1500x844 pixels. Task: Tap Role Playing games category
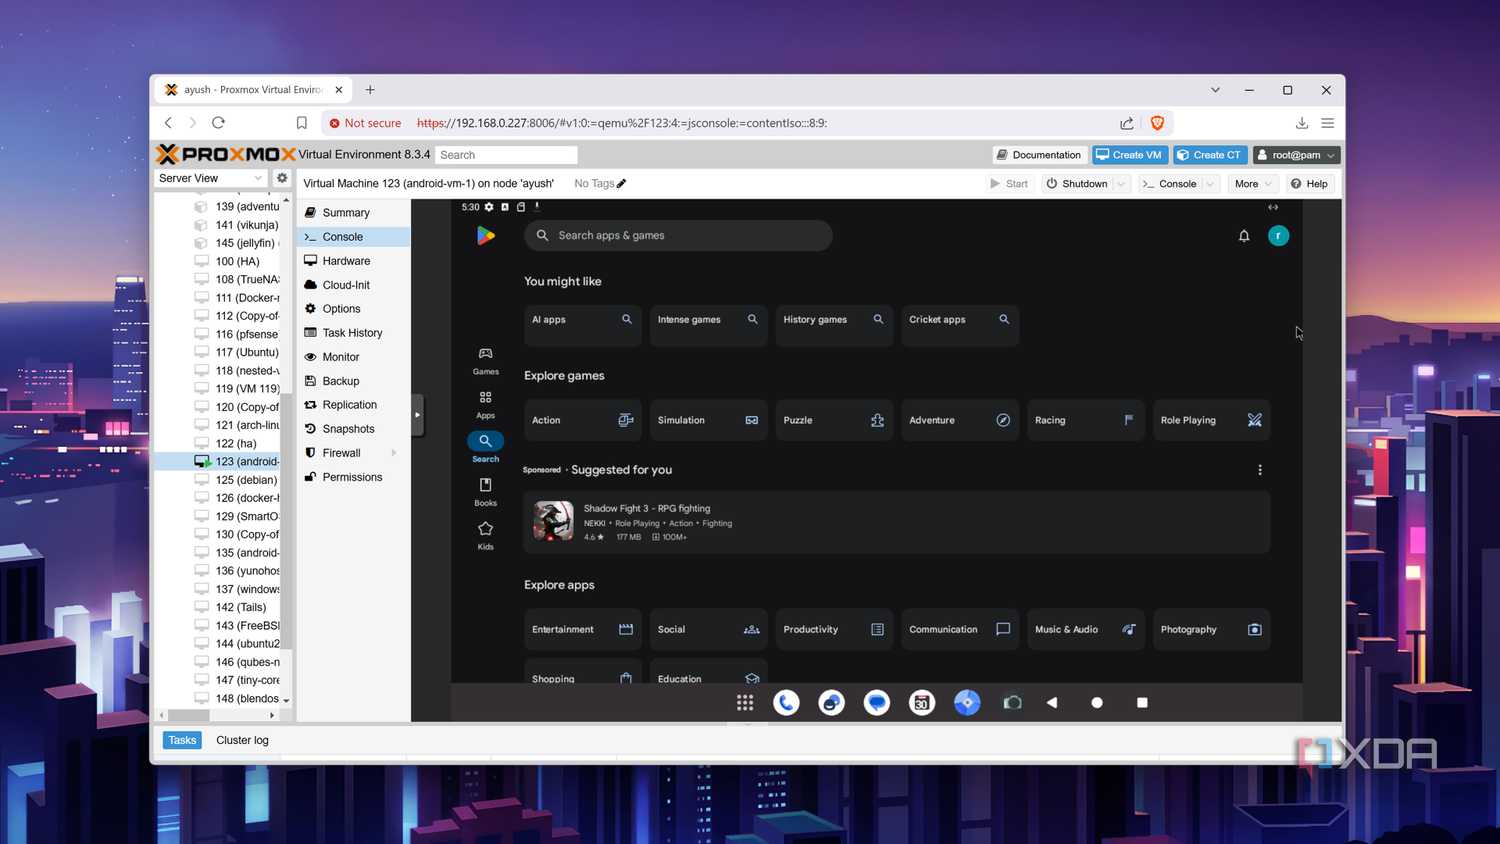(x=1211, y=420)
